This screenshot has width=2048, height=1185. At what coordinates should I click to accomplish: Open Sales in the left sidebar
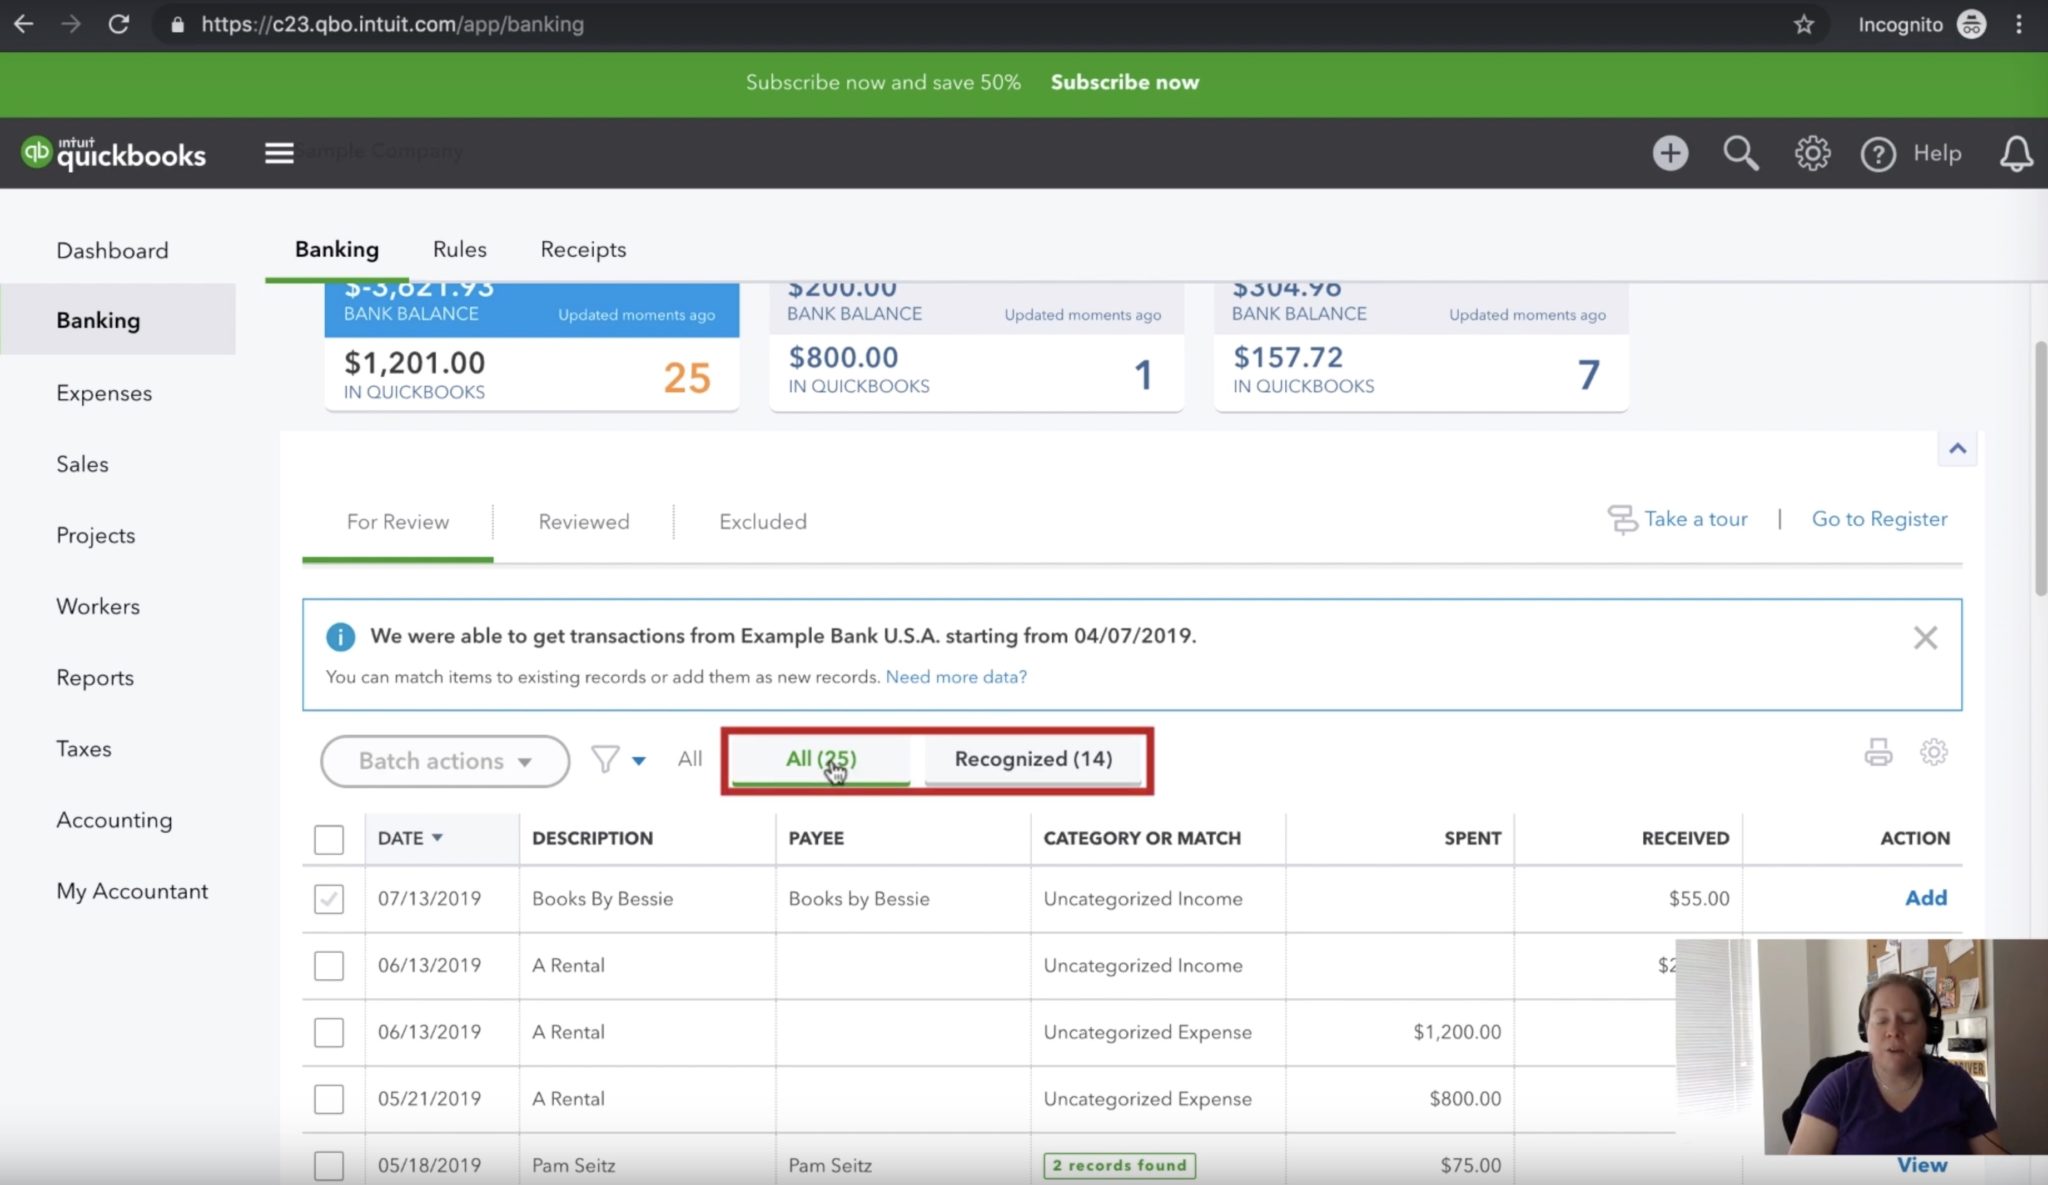coord(82,464)
